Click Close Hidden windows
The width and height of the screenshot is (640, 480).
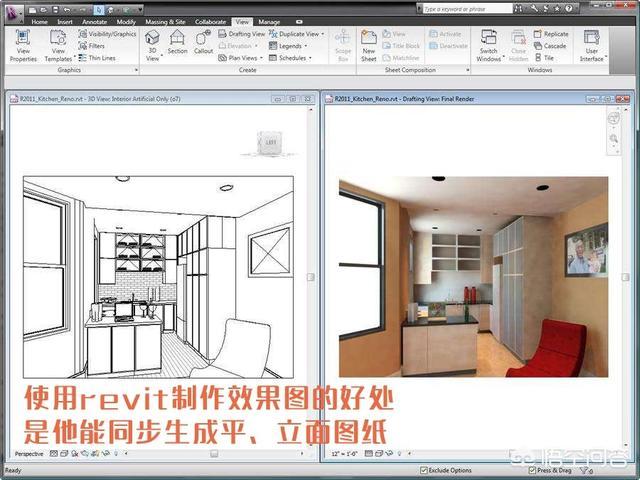click(518, 46)
